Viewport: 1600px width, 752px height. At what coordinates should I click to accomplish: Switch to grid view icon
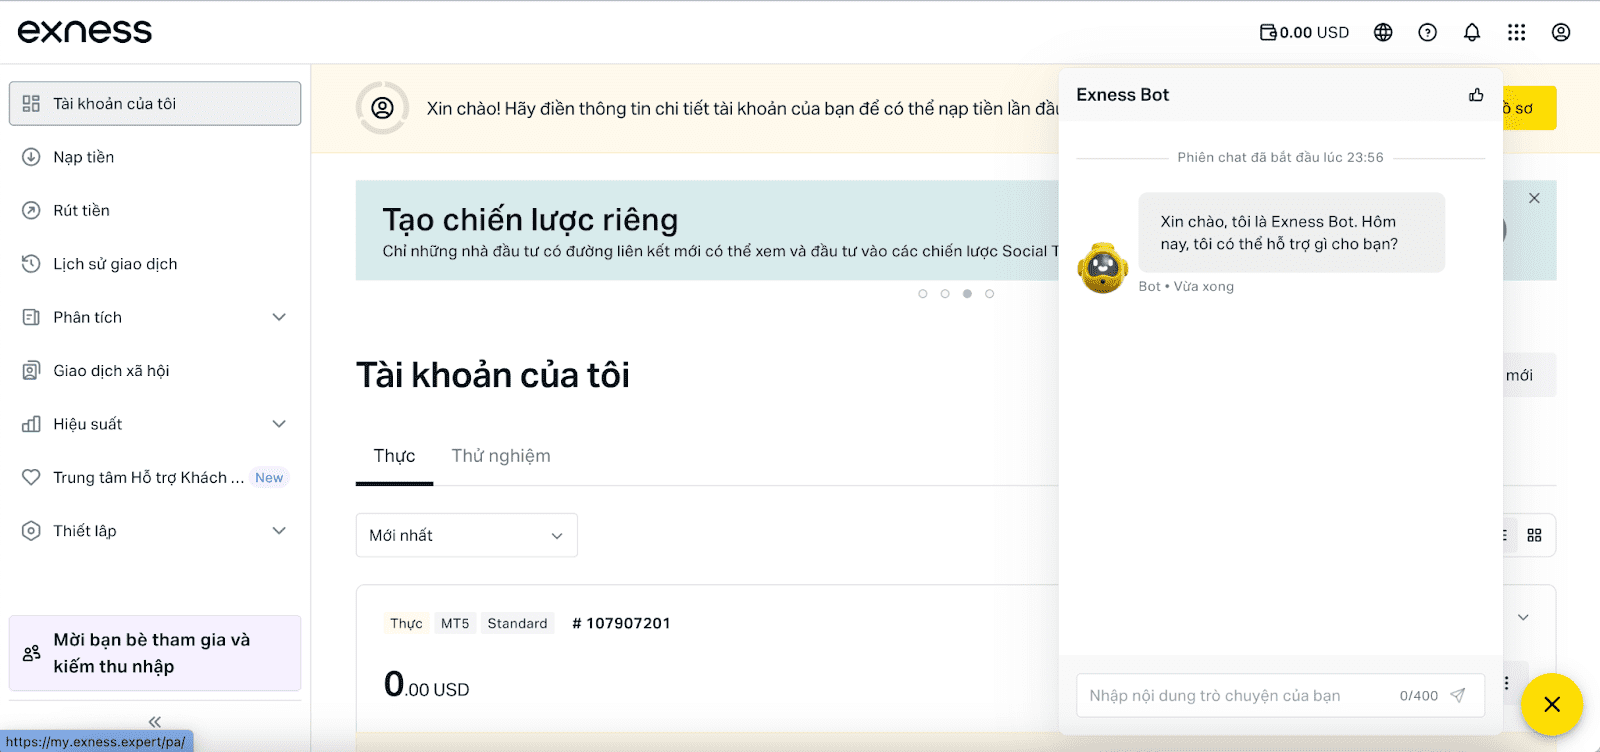(1534, 535)
